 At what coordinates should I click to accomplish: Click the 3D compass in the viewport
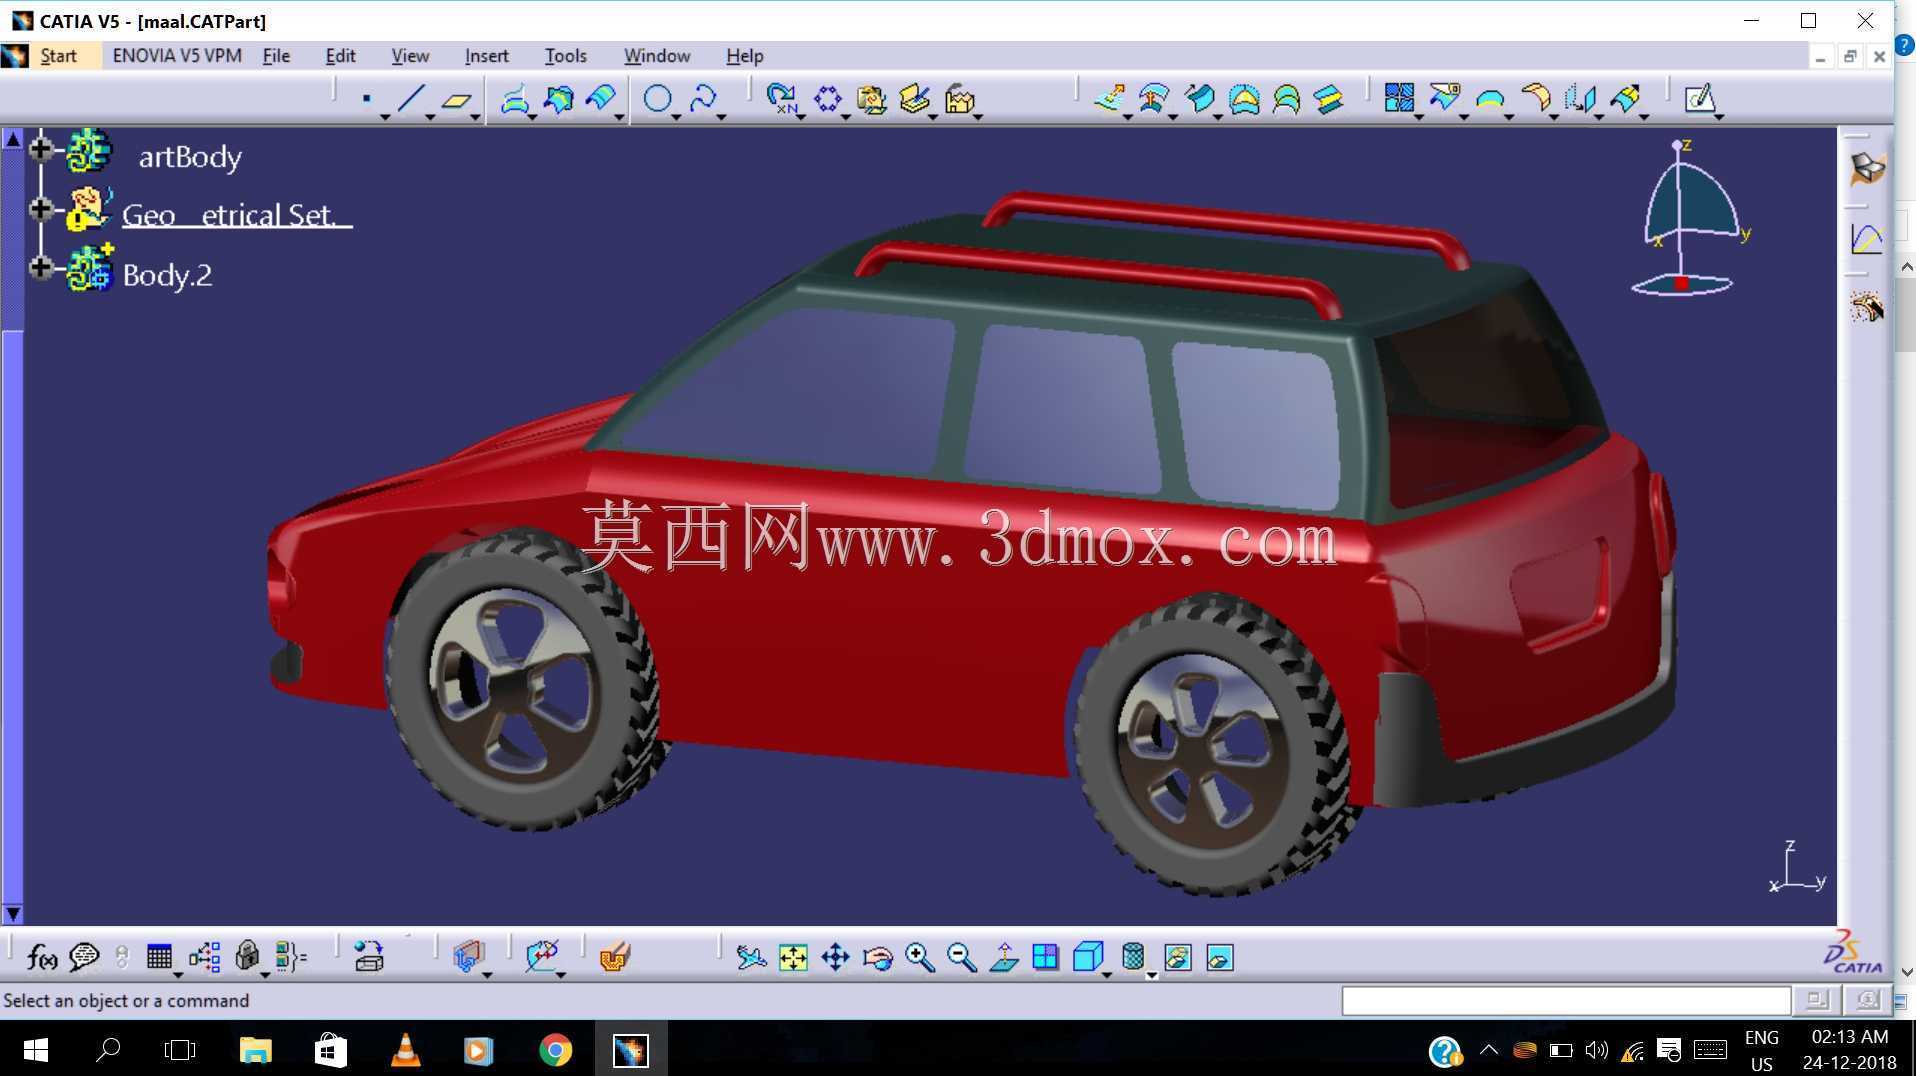click(1689, 220)
